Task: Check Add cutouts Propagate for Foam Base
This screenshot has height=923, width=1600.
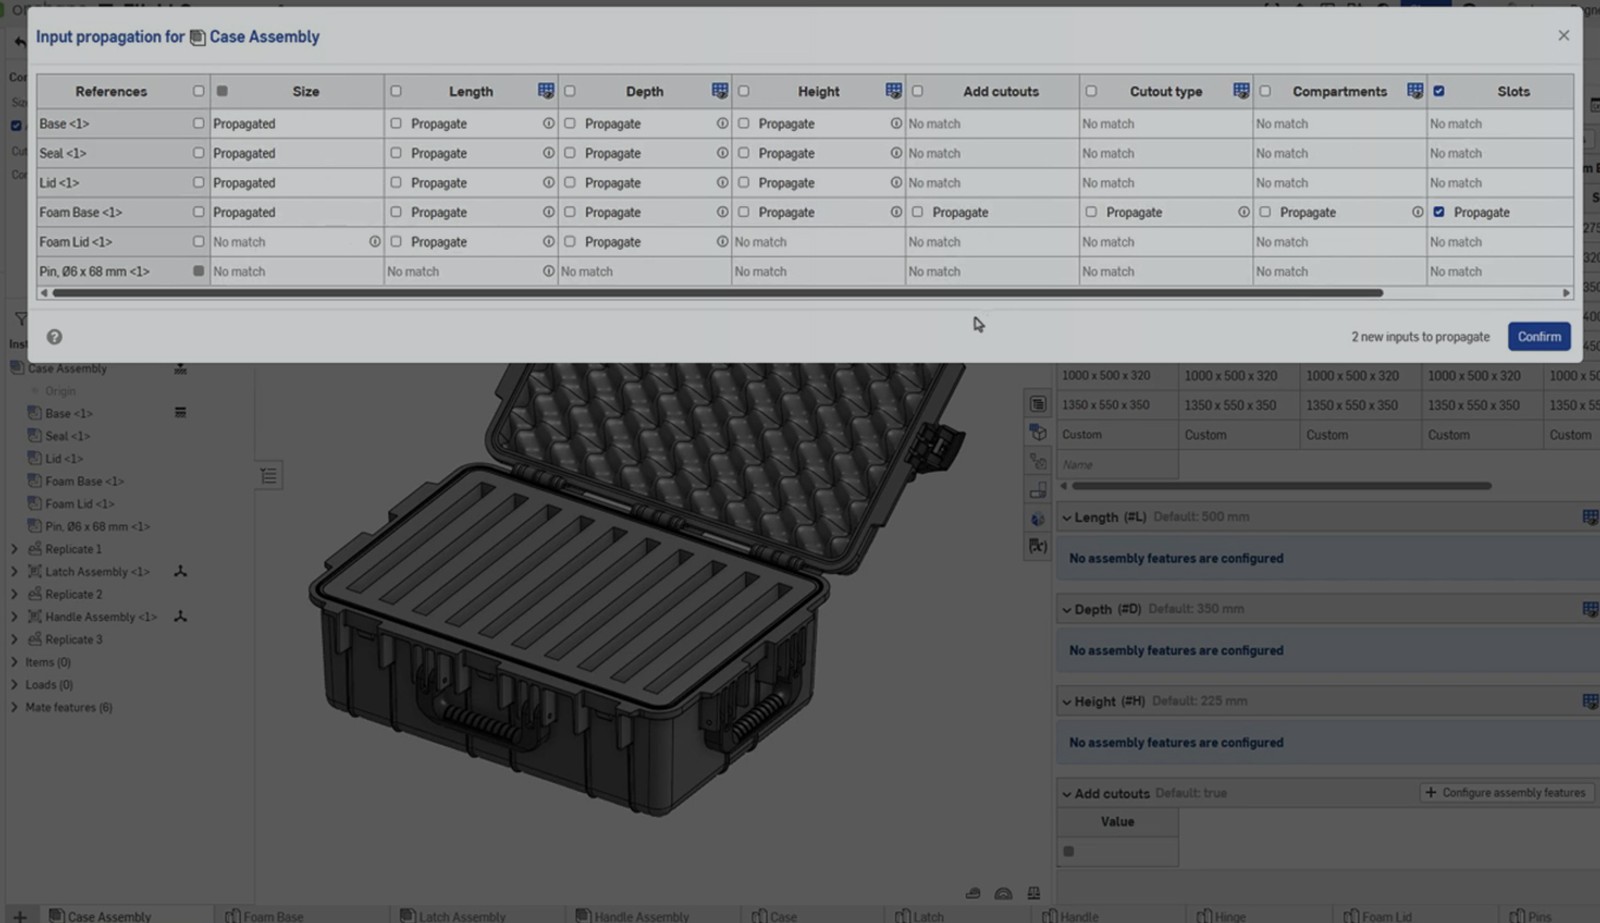Action: tap(918, 212)
